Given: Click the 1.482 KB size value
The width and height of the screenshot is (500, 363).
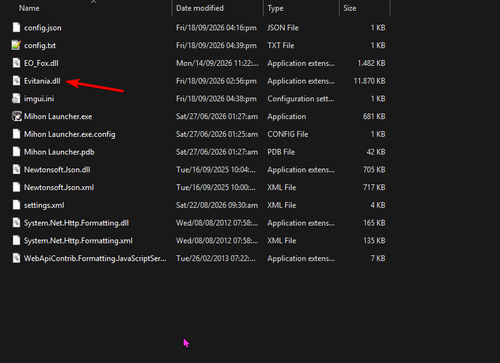Looking at the screenshot, I should (x=371, y=63).
